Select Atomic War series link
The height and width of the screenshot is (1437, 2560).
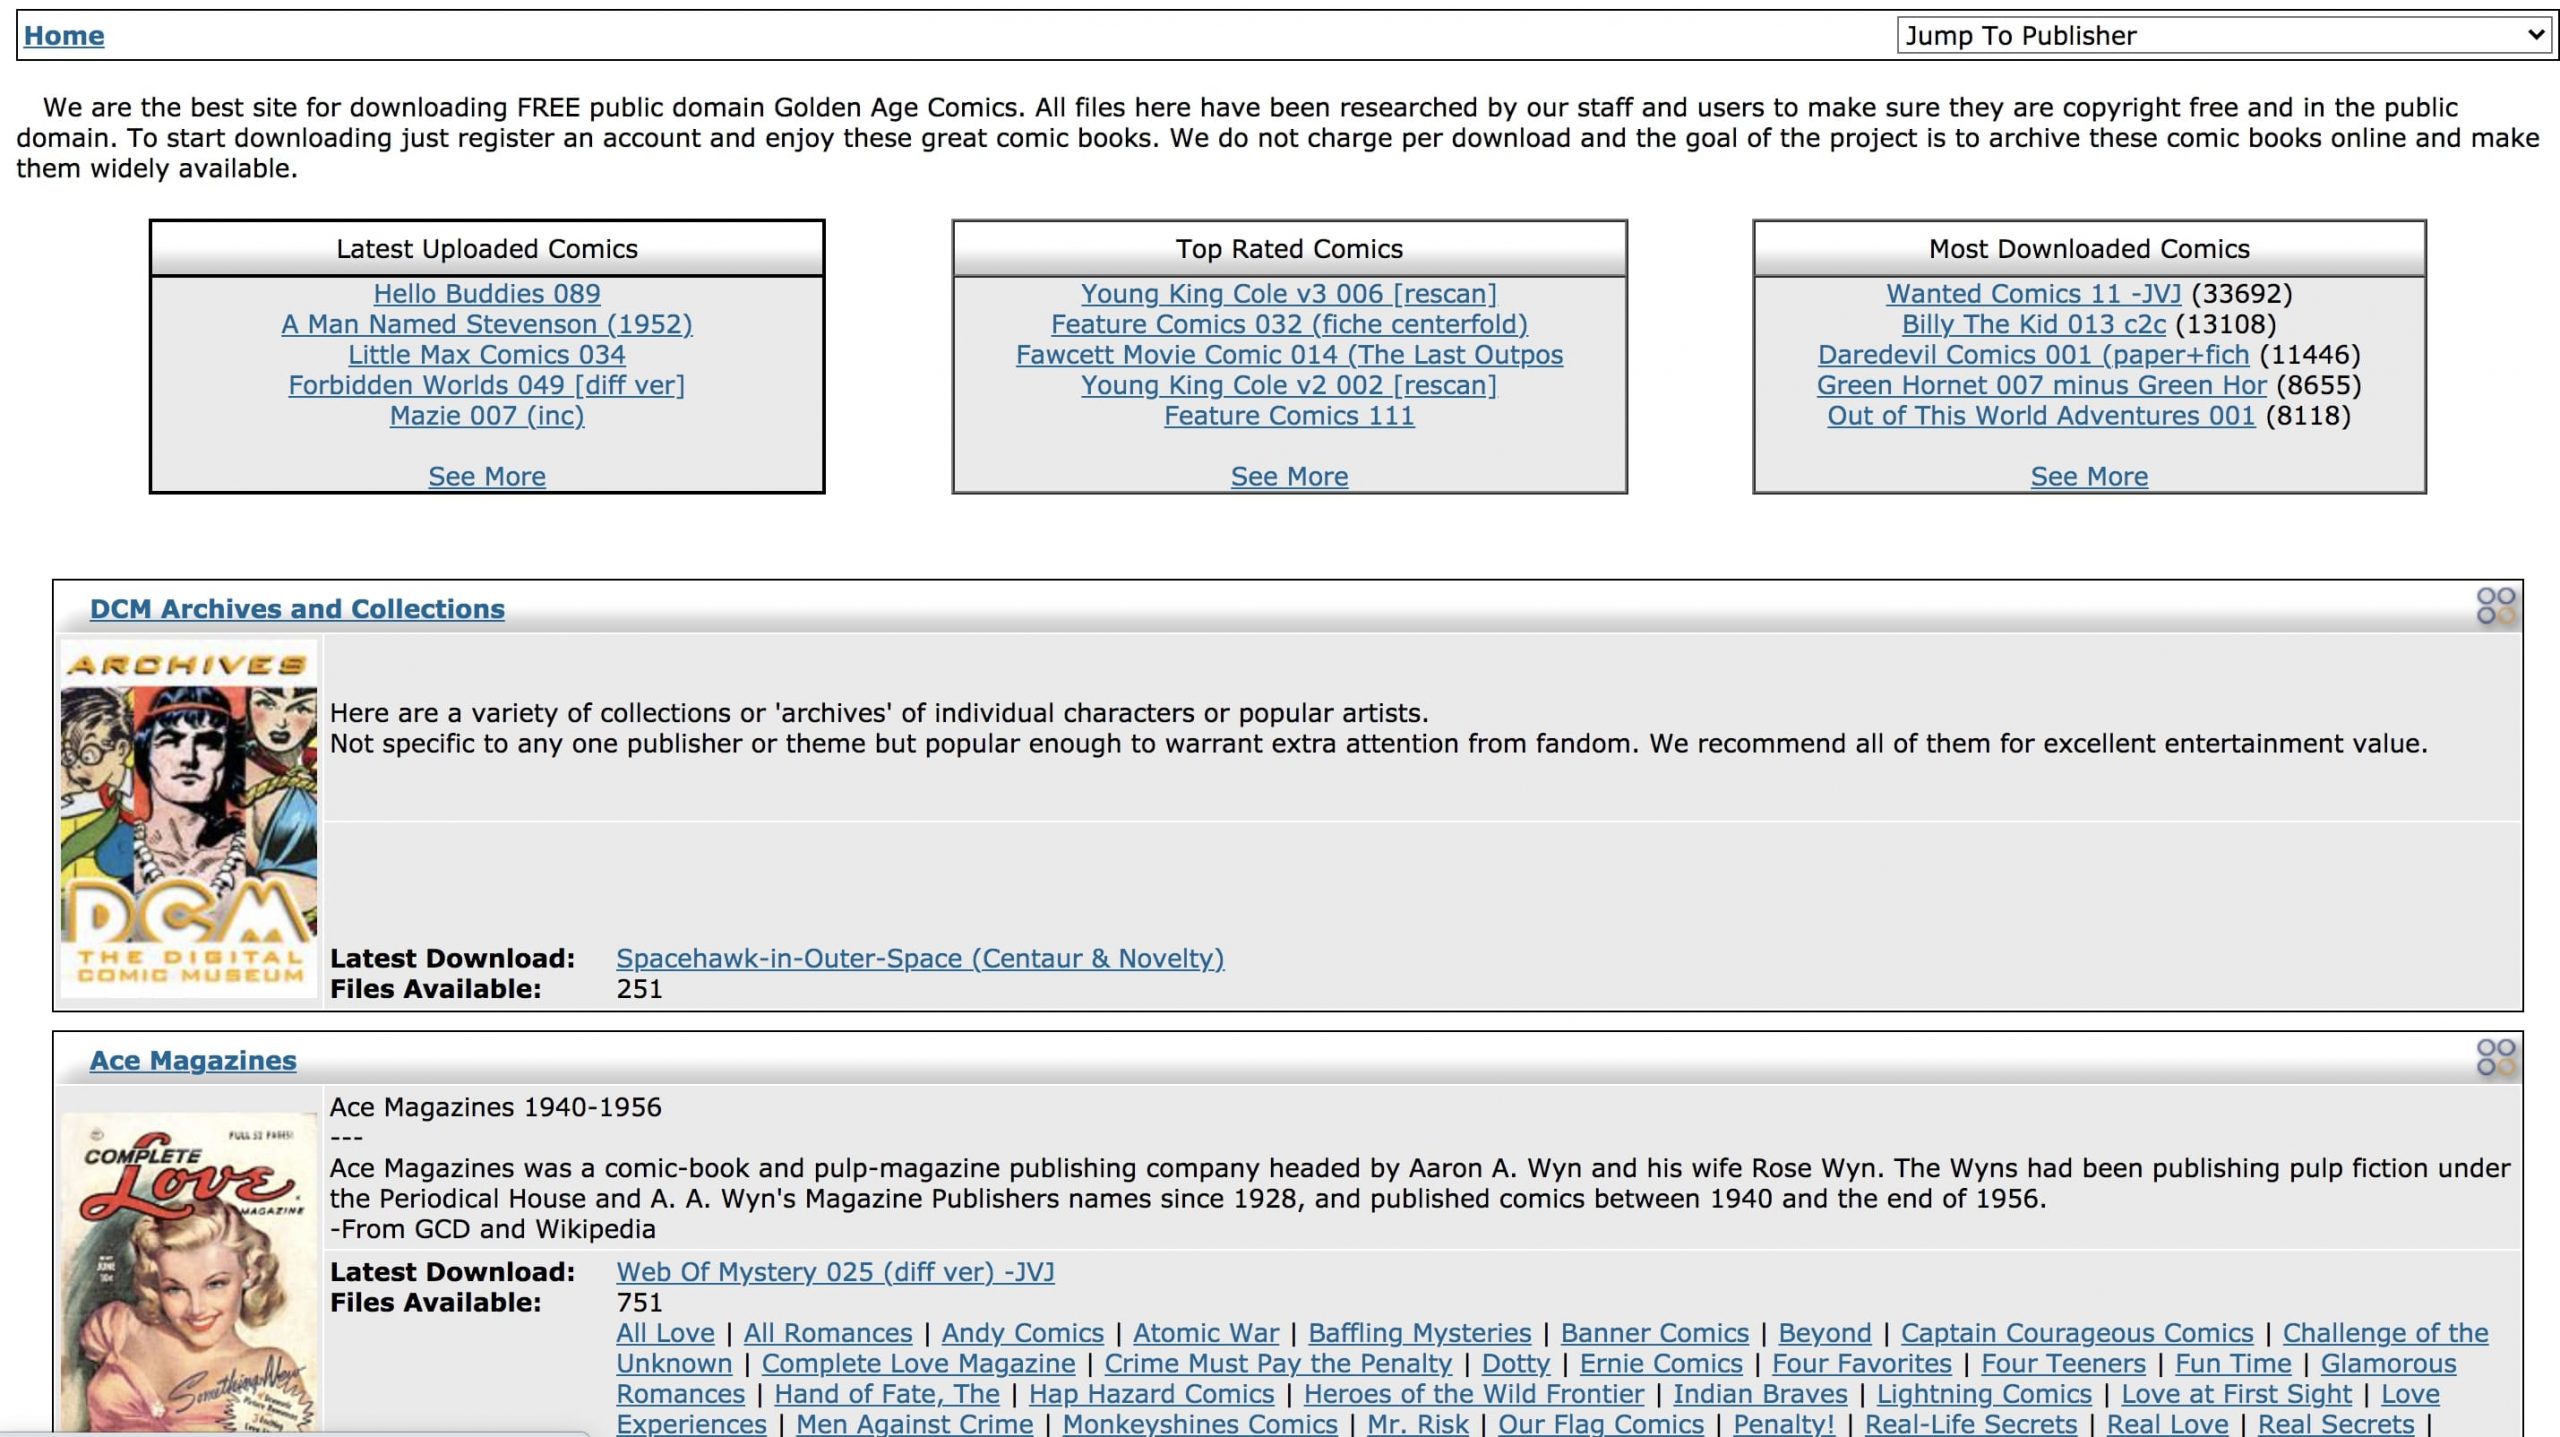tap(1205, 1333)
